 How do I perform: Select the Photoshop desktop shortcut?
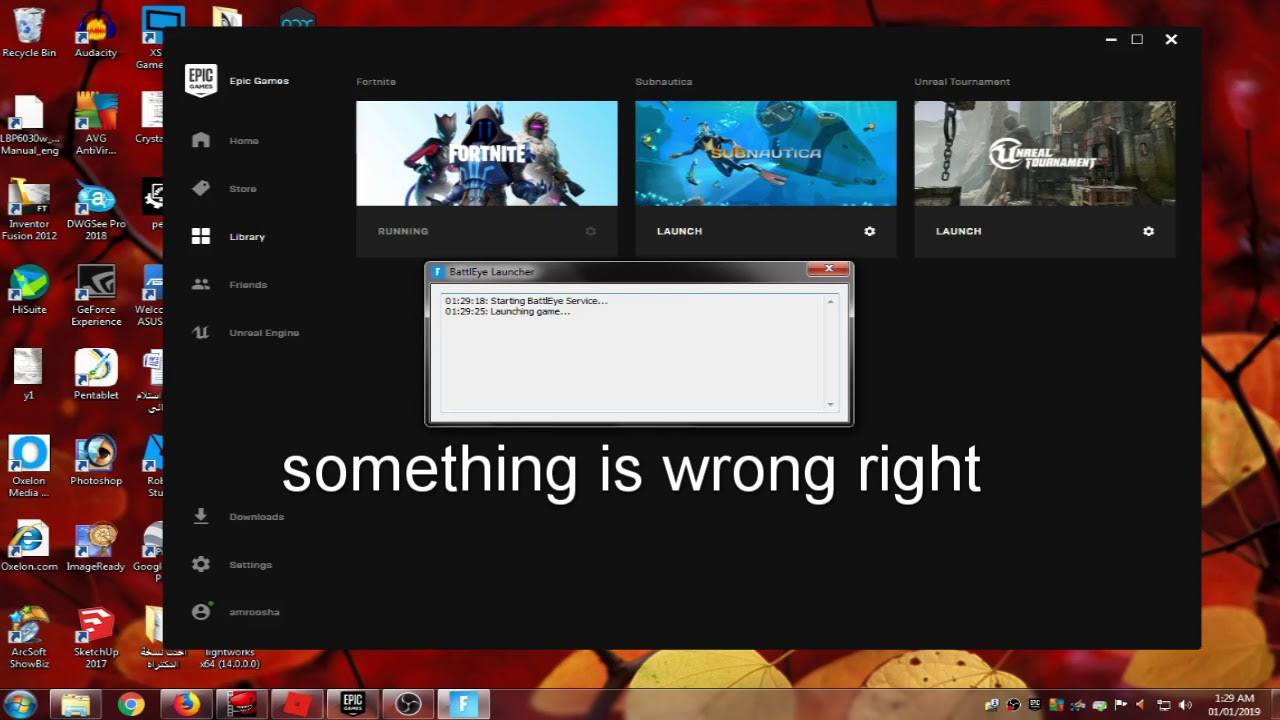point(96,462)
